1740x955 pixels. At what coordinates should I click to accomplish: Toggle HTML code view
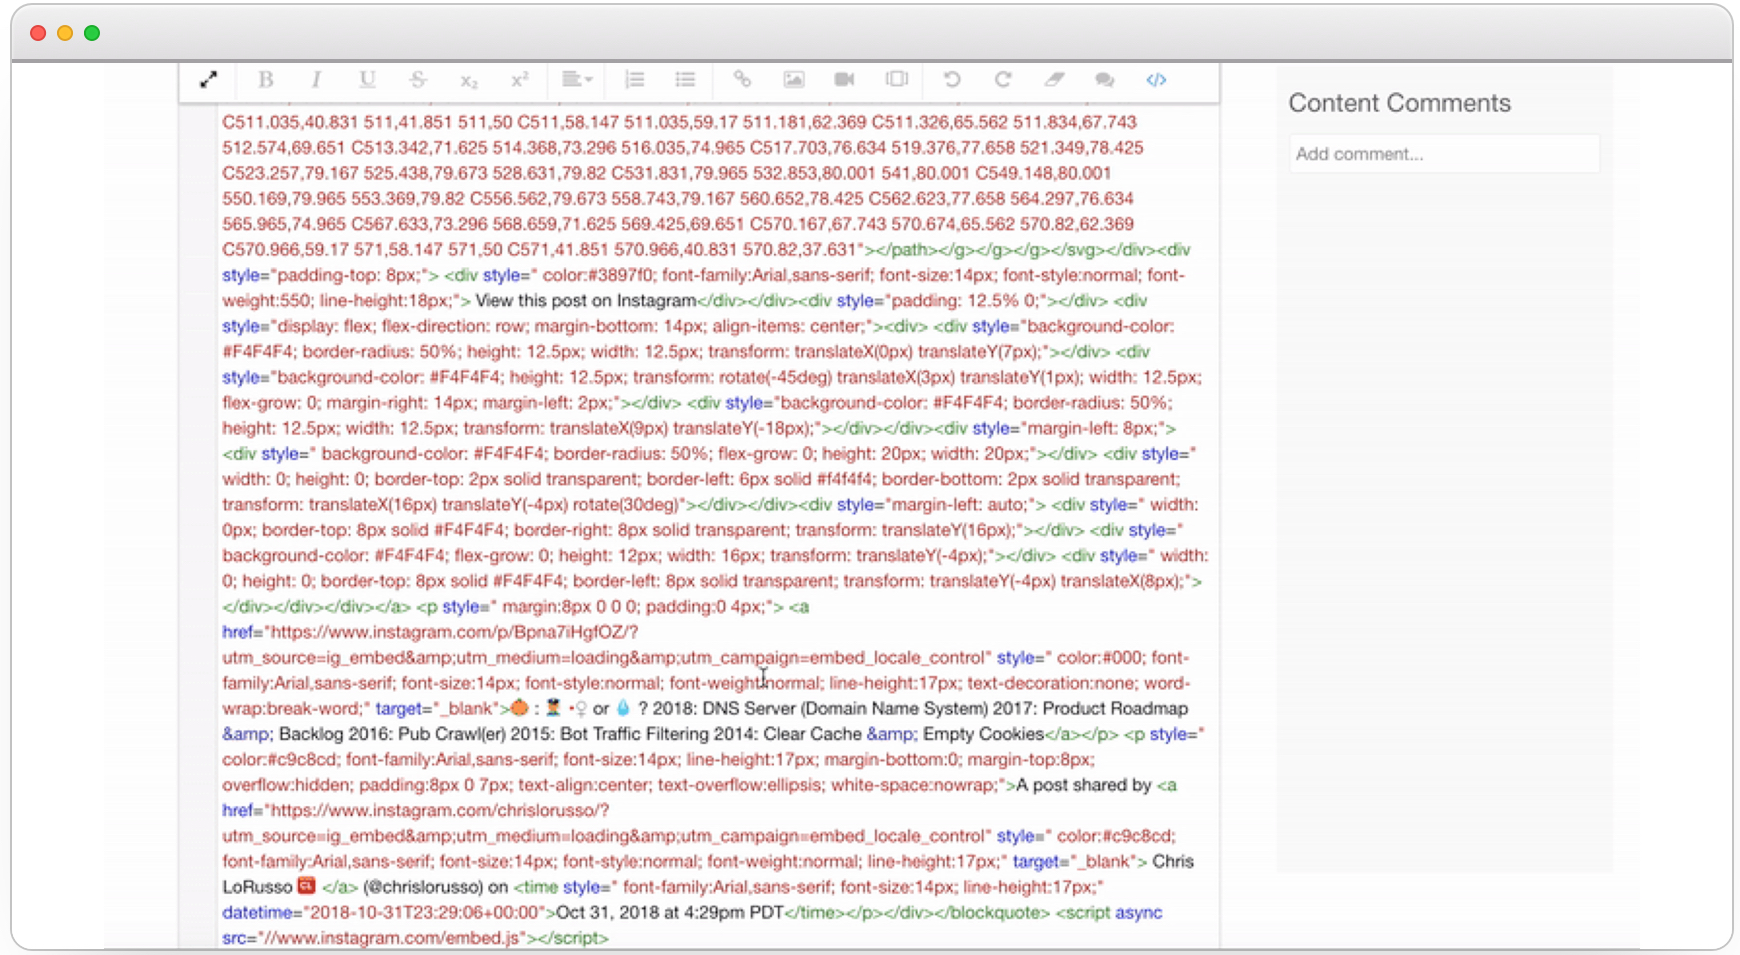(x=1156, y=80)
